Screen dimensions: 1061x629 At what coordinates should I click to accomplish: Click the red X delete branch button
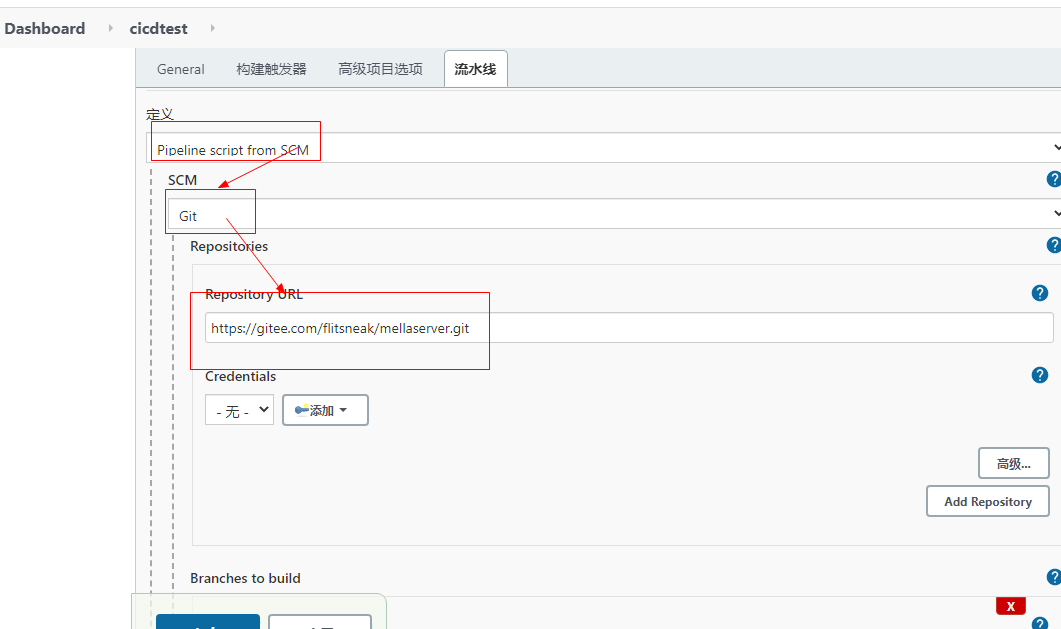pyautogui.click(x=1010, y=606)
